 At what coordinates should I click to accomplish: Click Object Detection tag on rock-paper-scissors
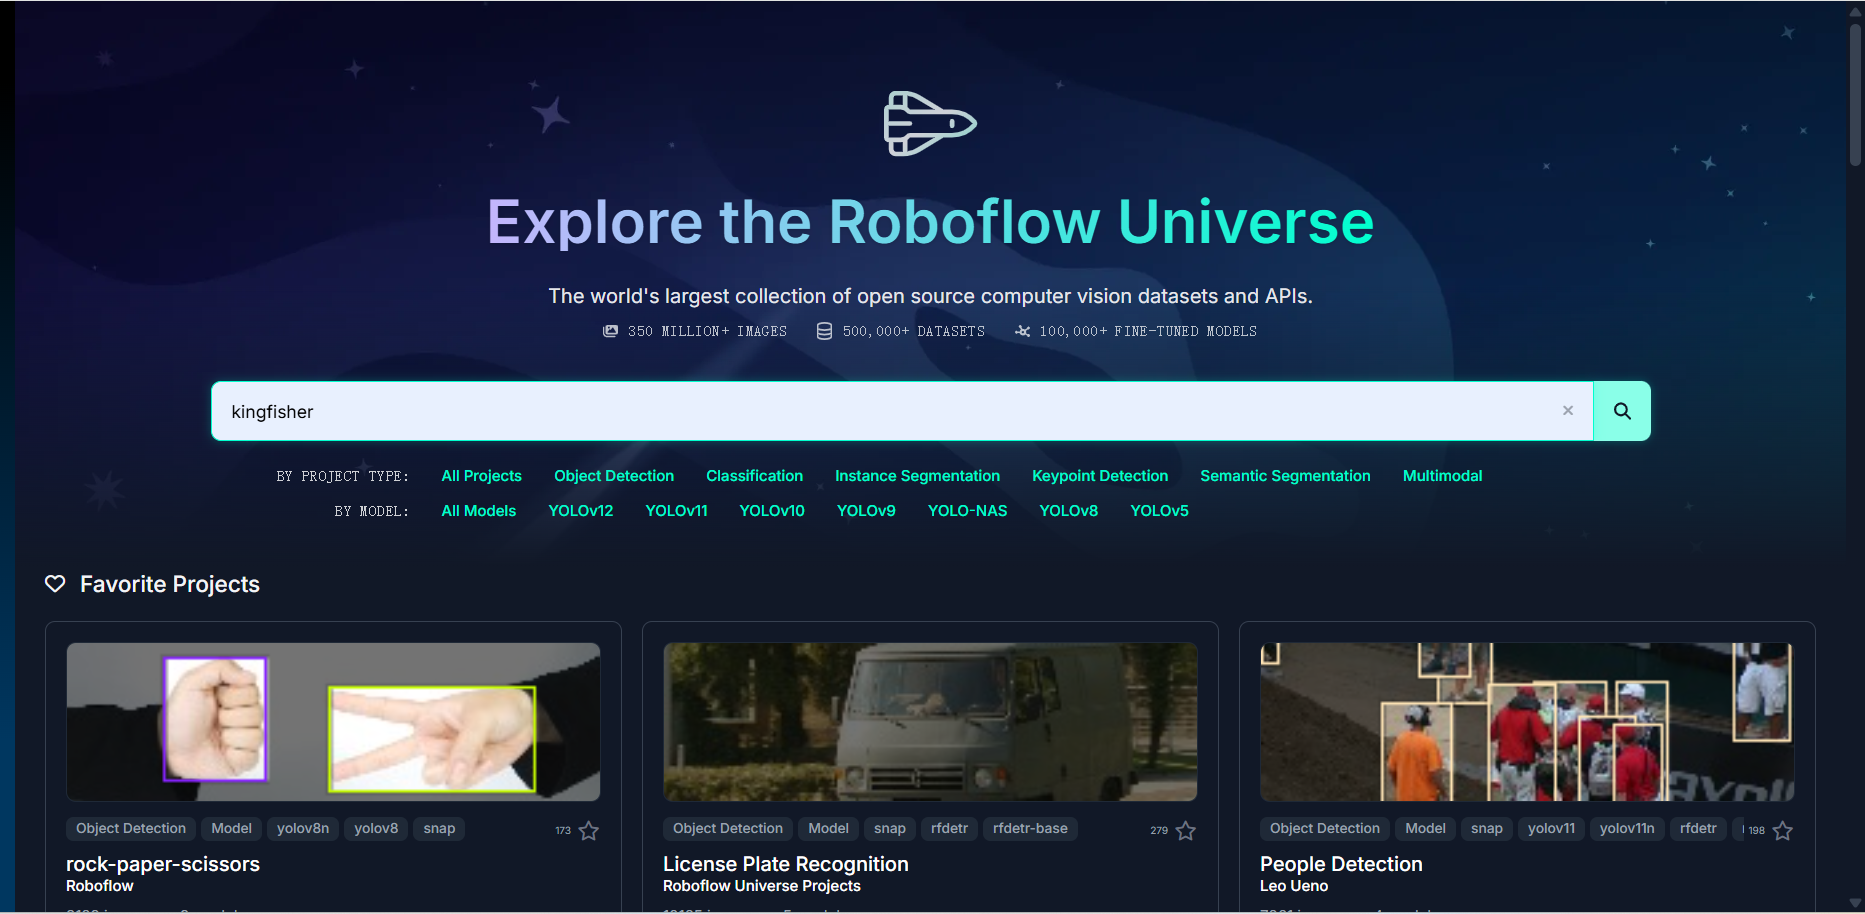[x=131, y=829]
